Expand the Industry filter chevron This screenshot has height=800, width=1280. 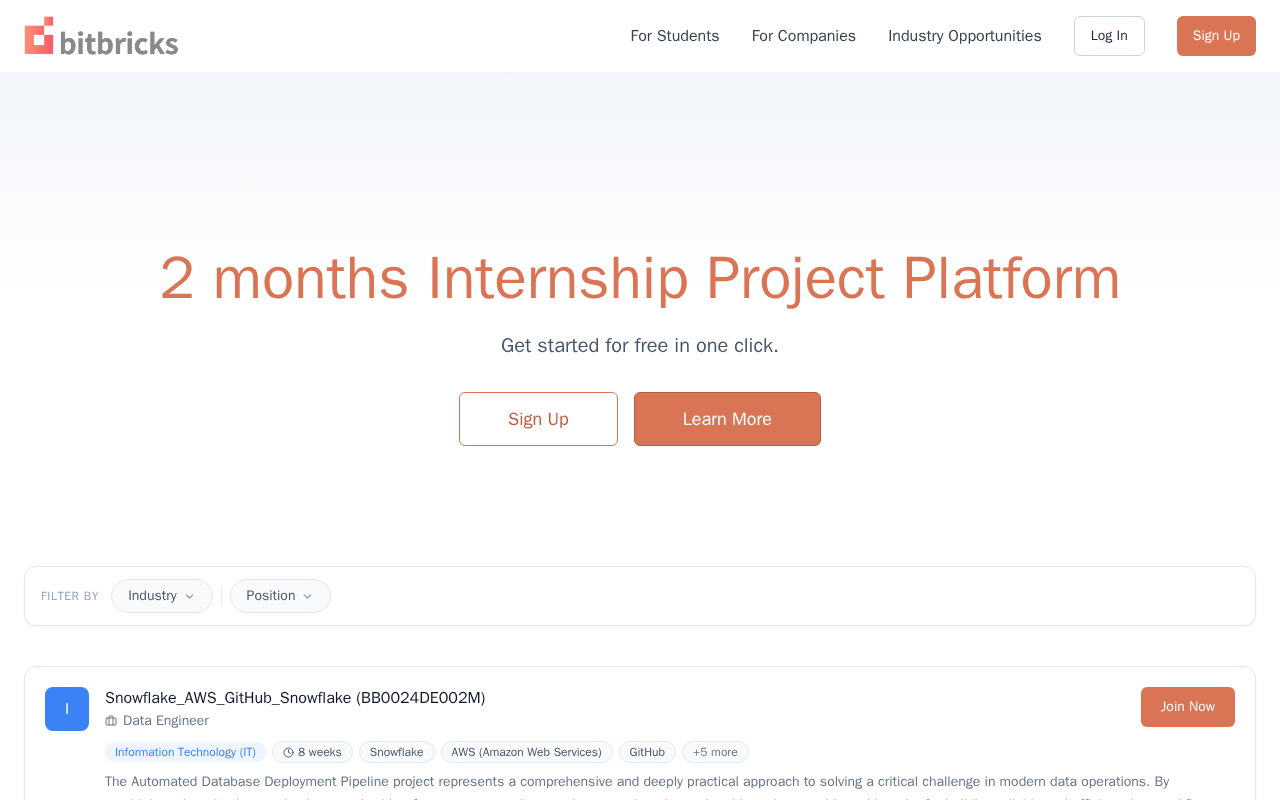[x=189, y=597]
